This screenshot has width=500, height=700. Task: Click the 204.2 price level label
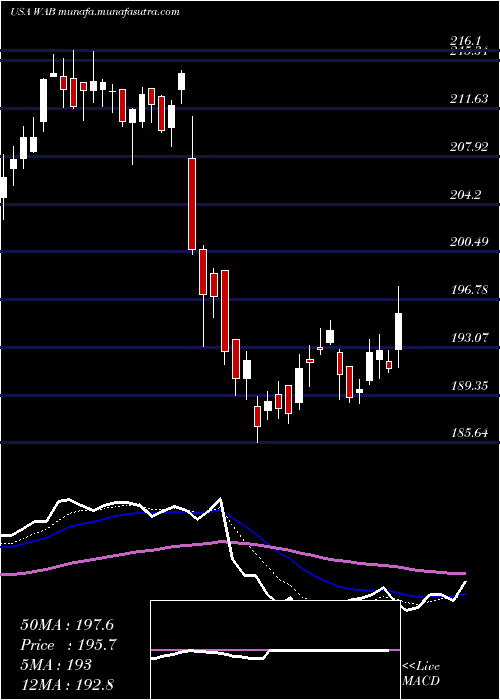point(466,194)
